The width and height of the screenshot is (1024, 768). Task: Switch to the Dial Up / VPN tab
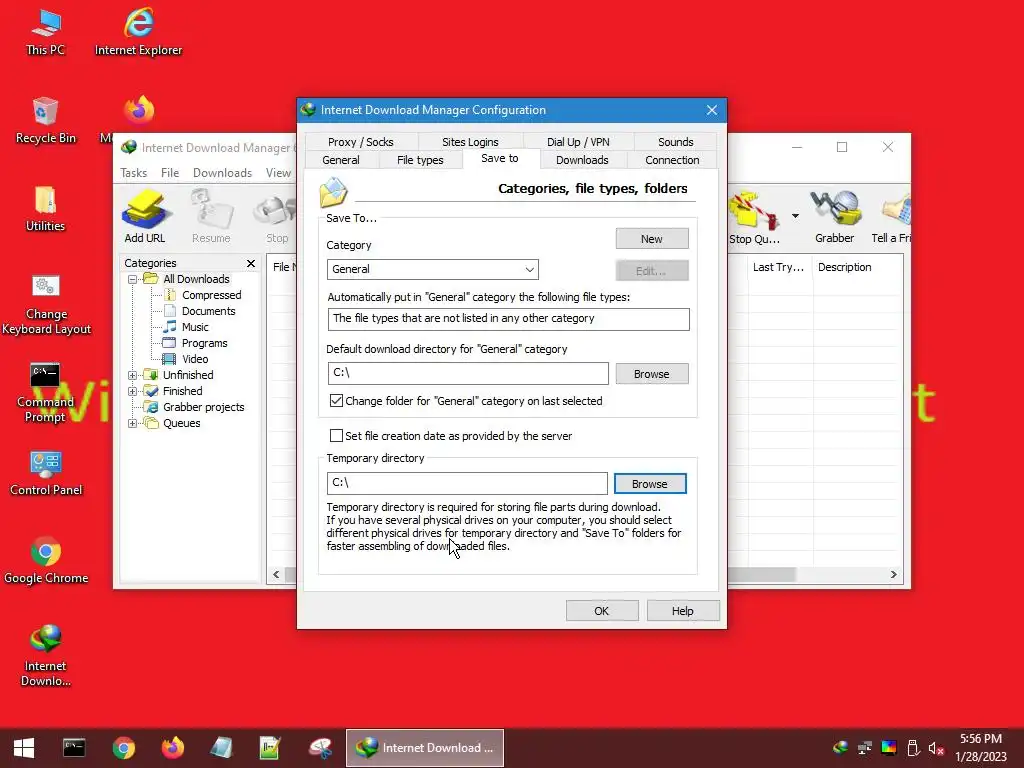click(578, 142)
